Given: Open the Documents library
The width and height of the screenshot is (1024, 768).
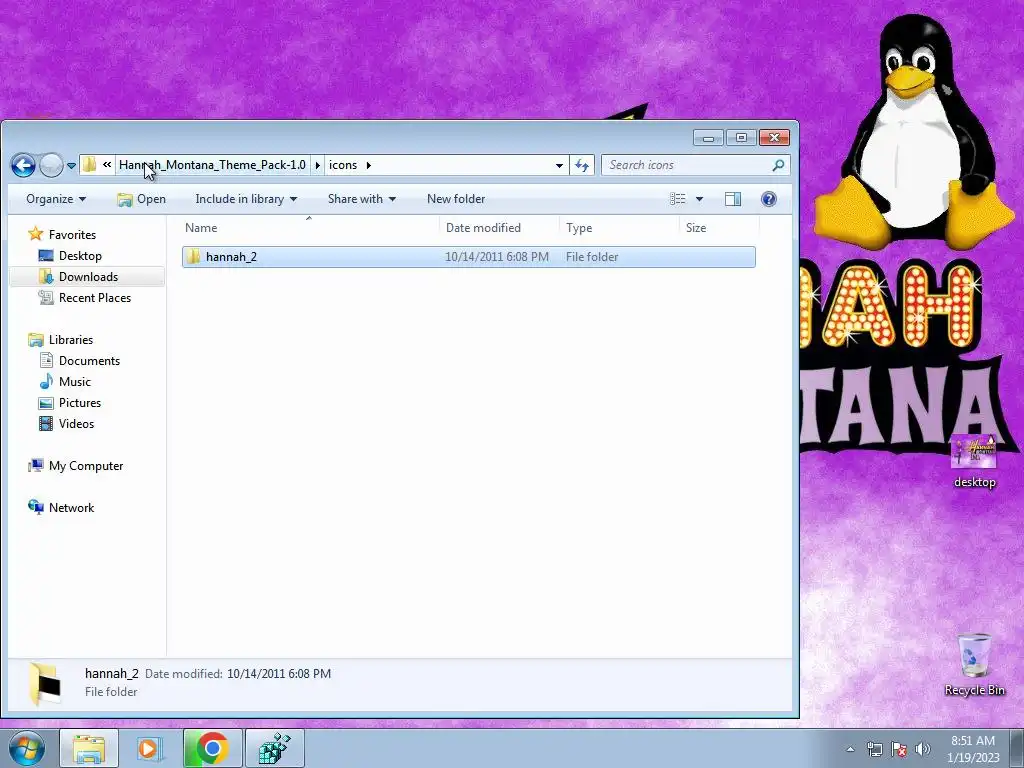Looking at the screenshot, I should [x=89, y=360].
